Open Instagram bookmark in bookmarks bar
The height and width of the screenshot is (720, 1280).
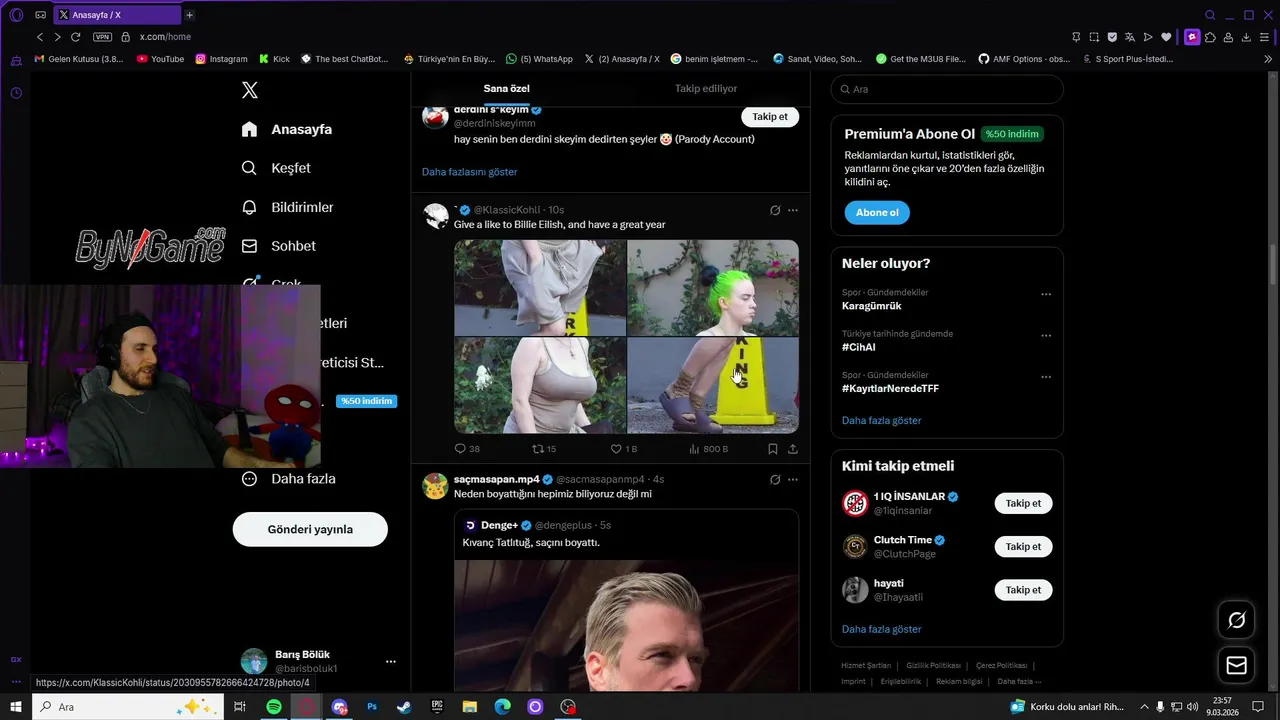(221, 59)
